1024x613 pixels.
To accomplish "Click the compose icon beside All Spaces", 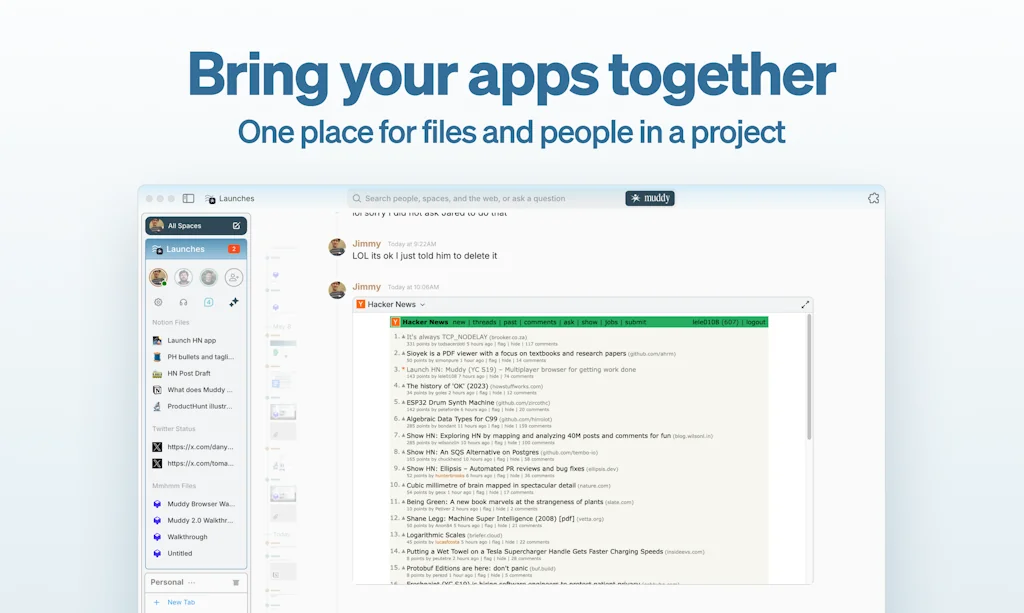I will coord(236,226).
